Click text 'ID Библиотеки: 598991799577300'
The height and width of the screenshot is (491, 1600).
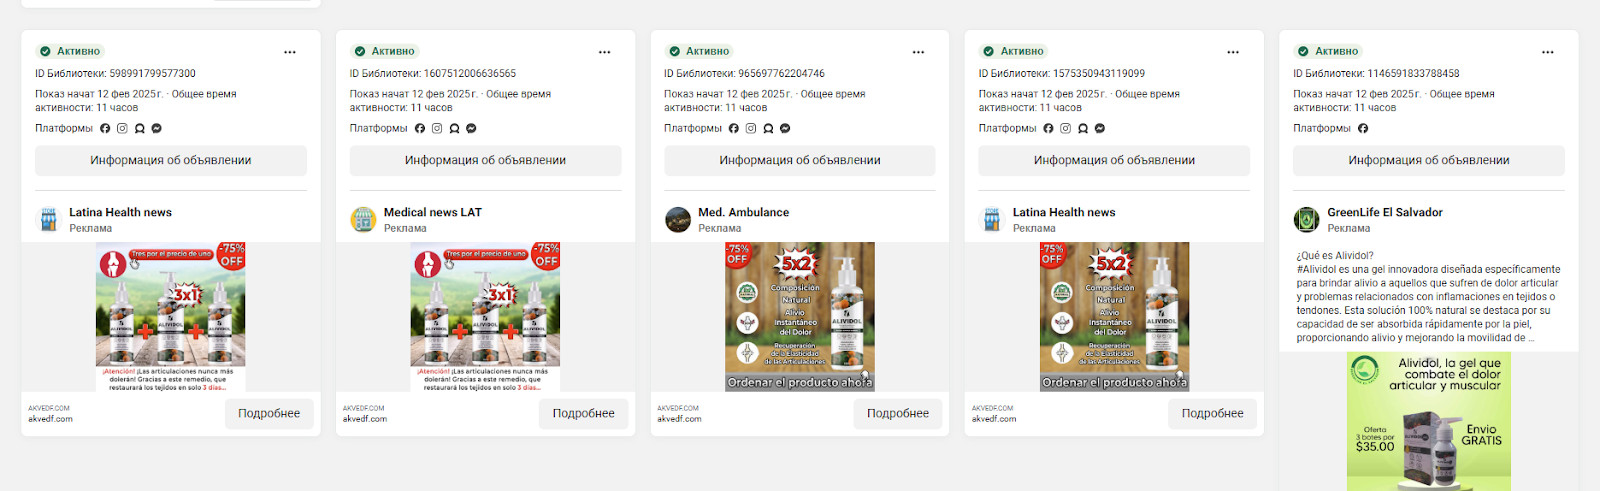[x=115, y=73]
